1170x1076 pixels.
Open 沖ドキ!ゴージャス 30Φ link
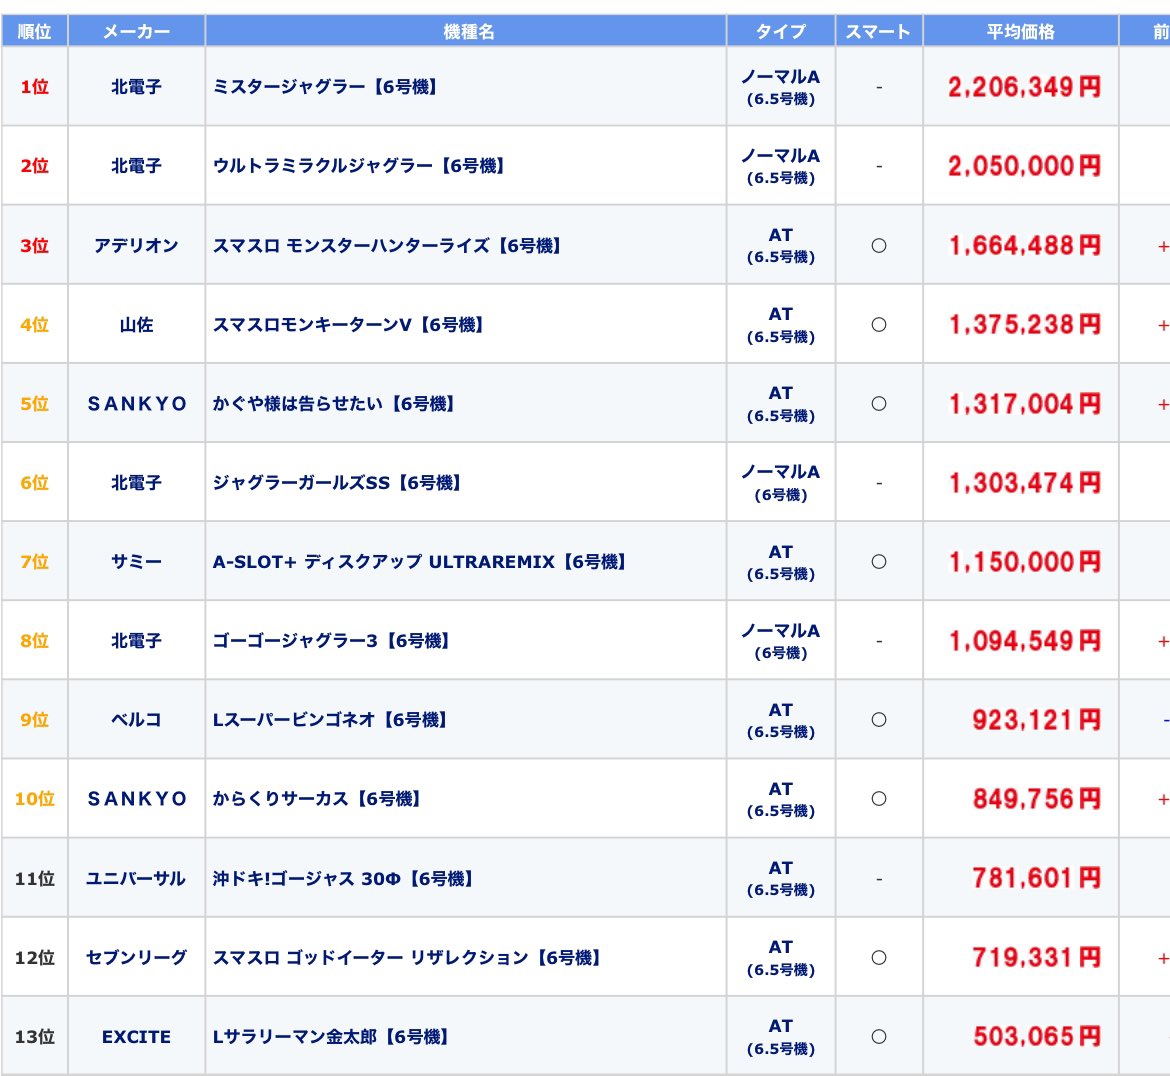click(343, 879)
